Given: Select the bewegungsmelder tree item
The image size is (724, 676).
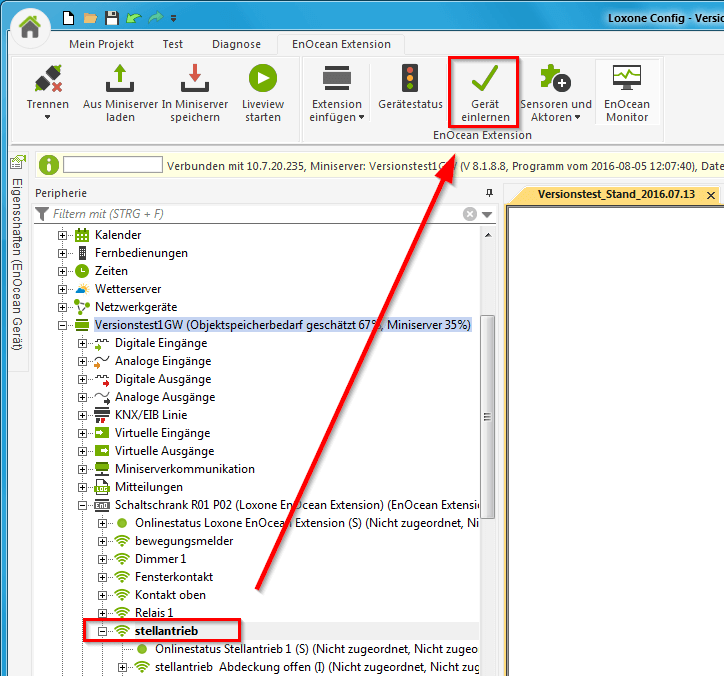Looking at the screenshot, I should [x=184, y=541].
